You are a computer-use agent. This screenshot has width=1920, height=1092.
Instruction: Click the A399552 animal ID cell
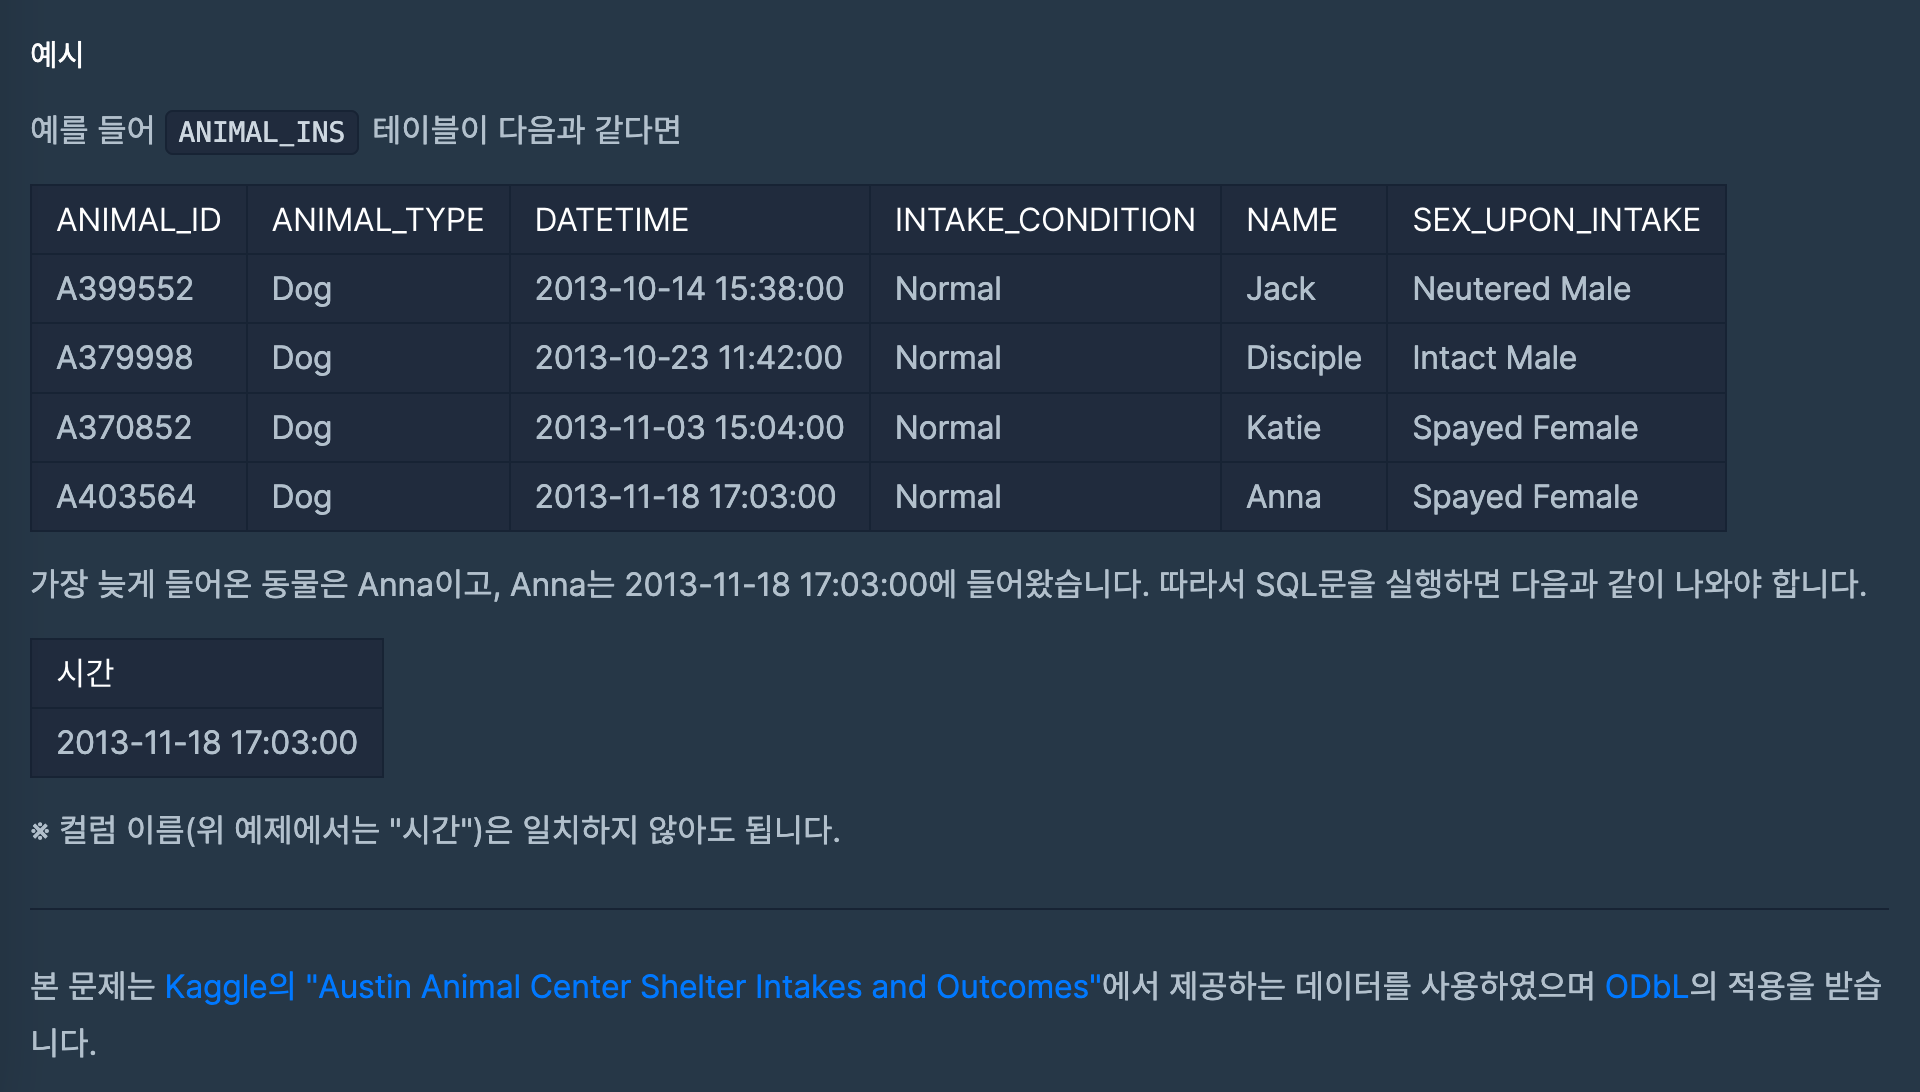[x=125, y=289]
